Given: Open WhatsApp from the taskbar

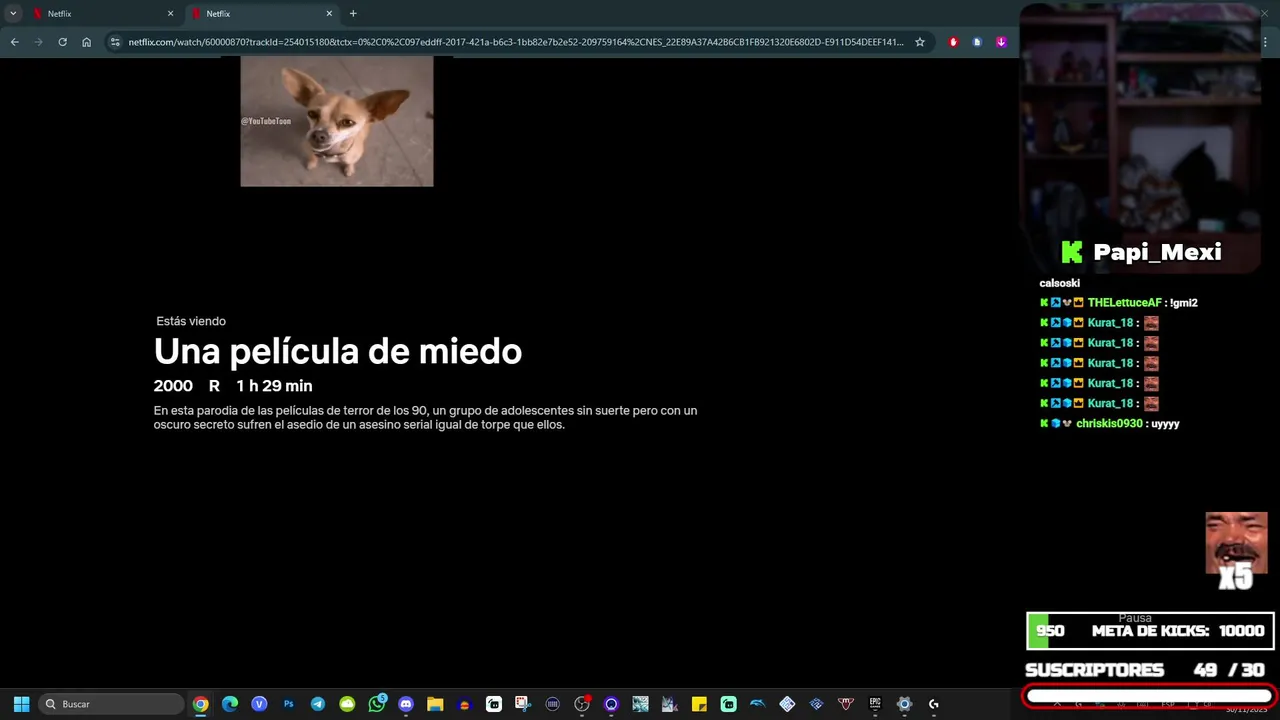Looking at the screenshot, I should tap(377, 704).
